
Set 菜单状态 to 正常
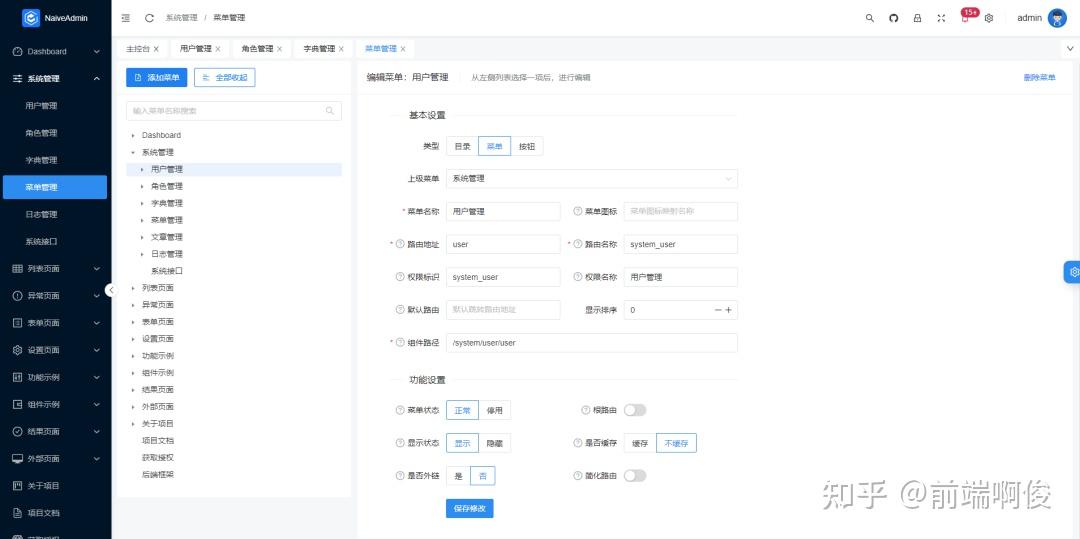[x=462, y=410]
